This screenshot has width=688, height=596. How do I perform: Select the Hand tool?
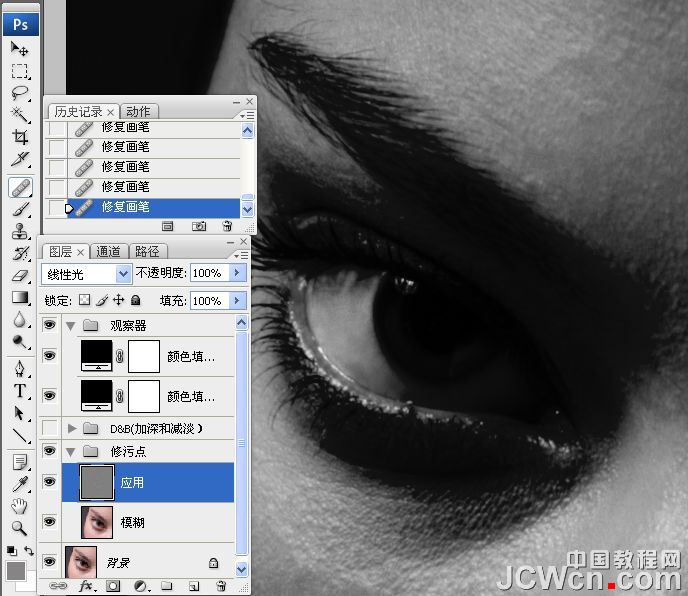tap(20, 506)
